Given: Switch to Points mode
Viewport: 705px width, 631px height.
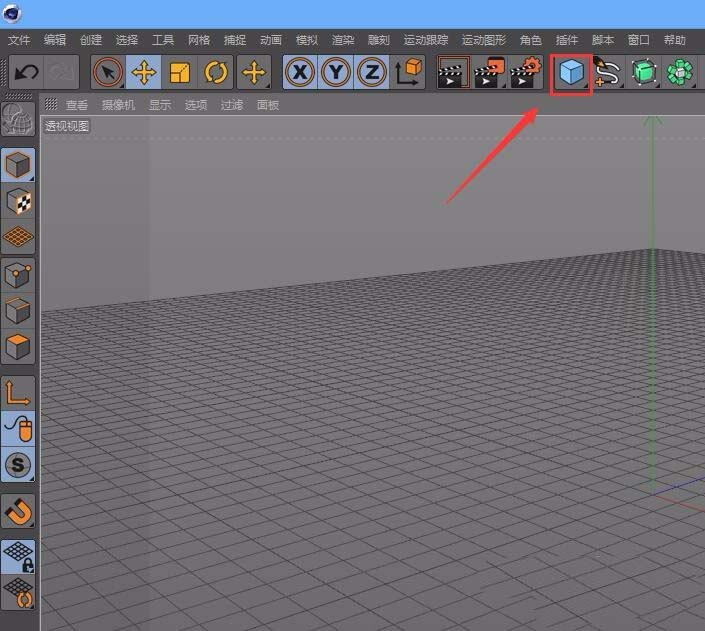Looking at the screenshot, I should (18, 275).
